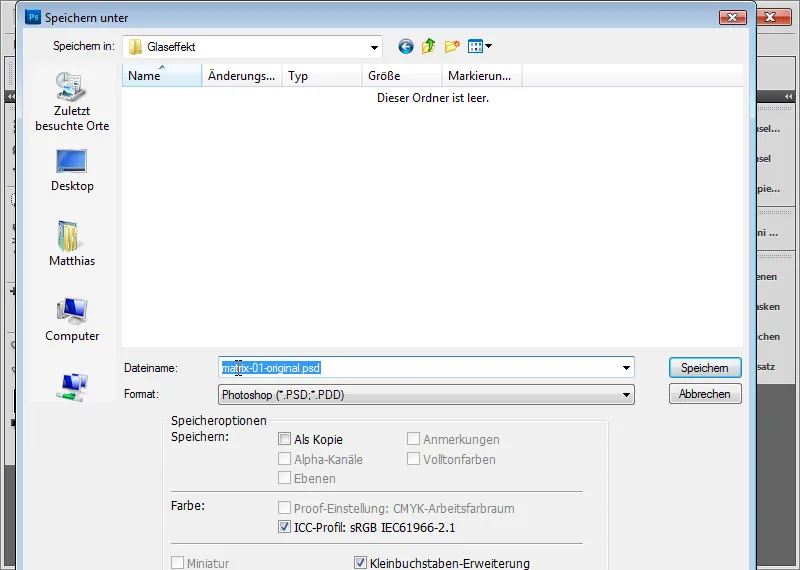Click Glaseffekt folder icon in path box
The width and height of the screenshot is (800, 570).
coord(135,47)
